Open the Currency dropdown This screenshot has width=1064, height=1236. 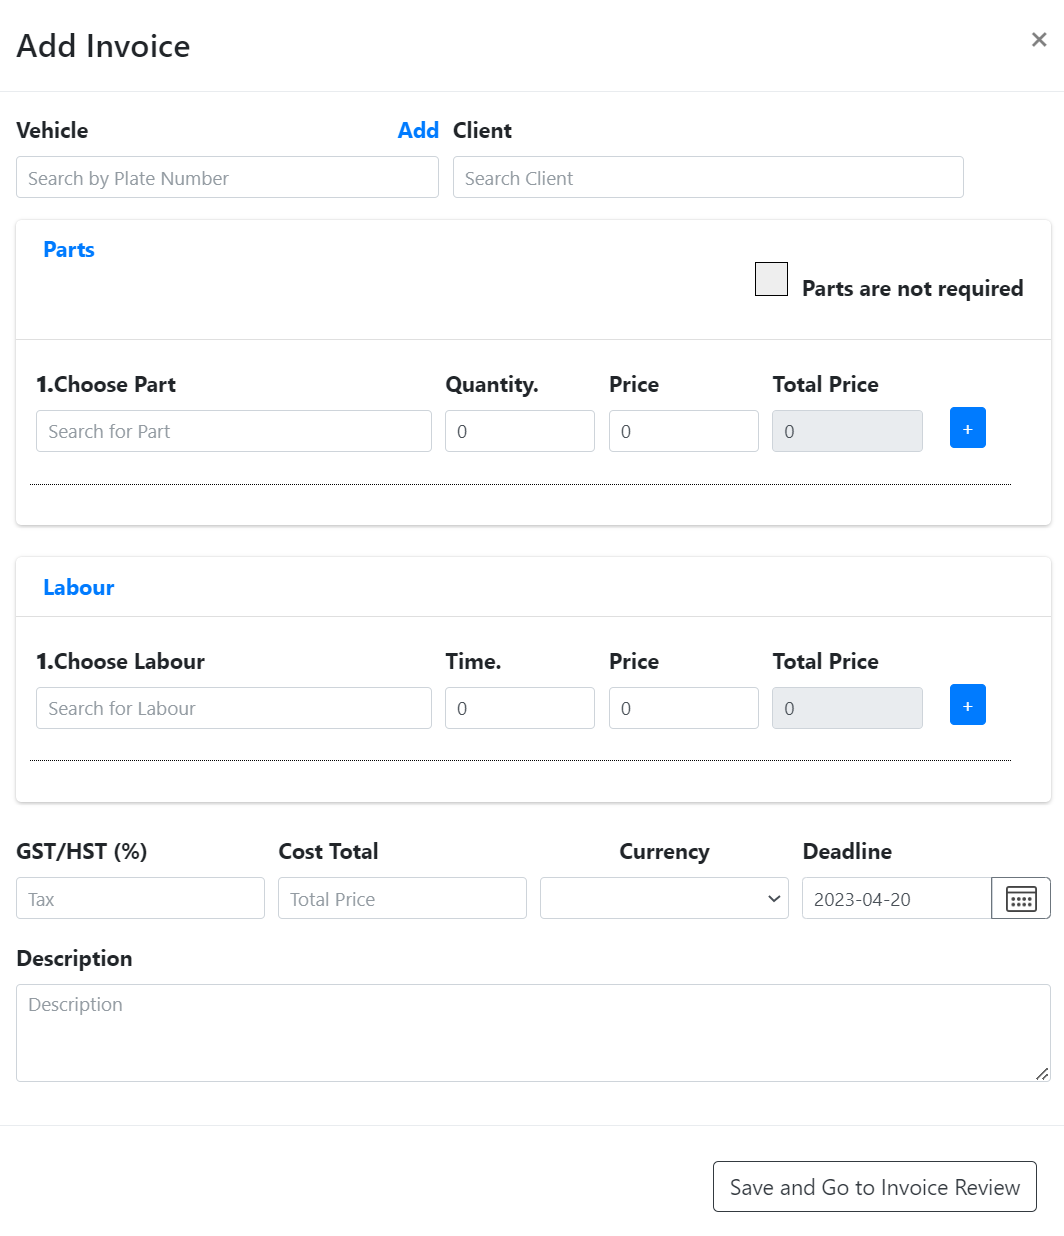click(663, 898)
